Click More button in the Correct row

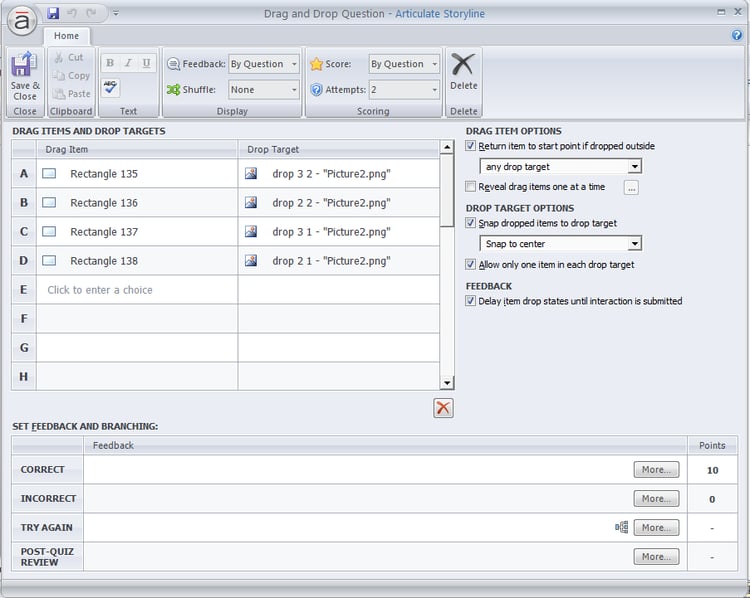pos(655,469)
